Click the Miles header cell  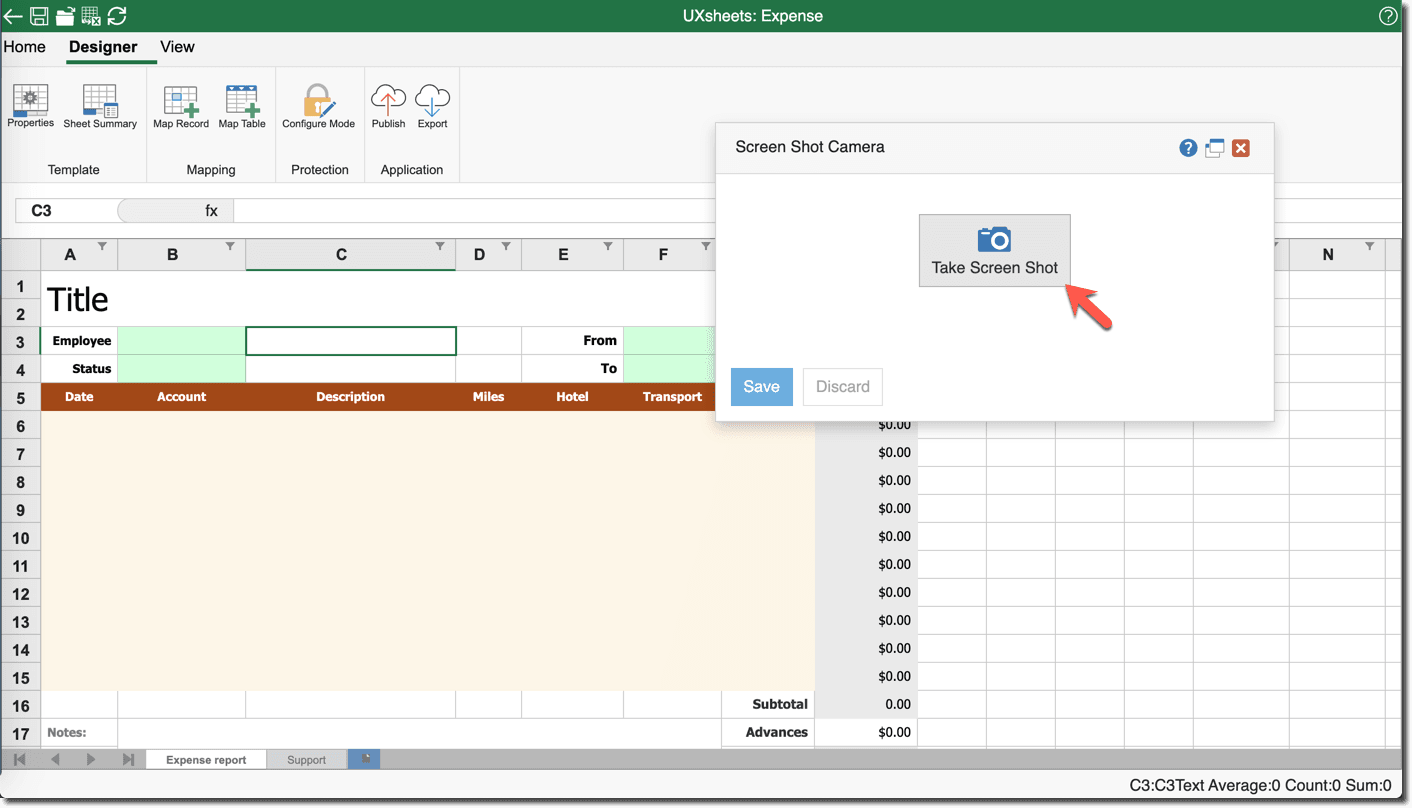[488, 397]
